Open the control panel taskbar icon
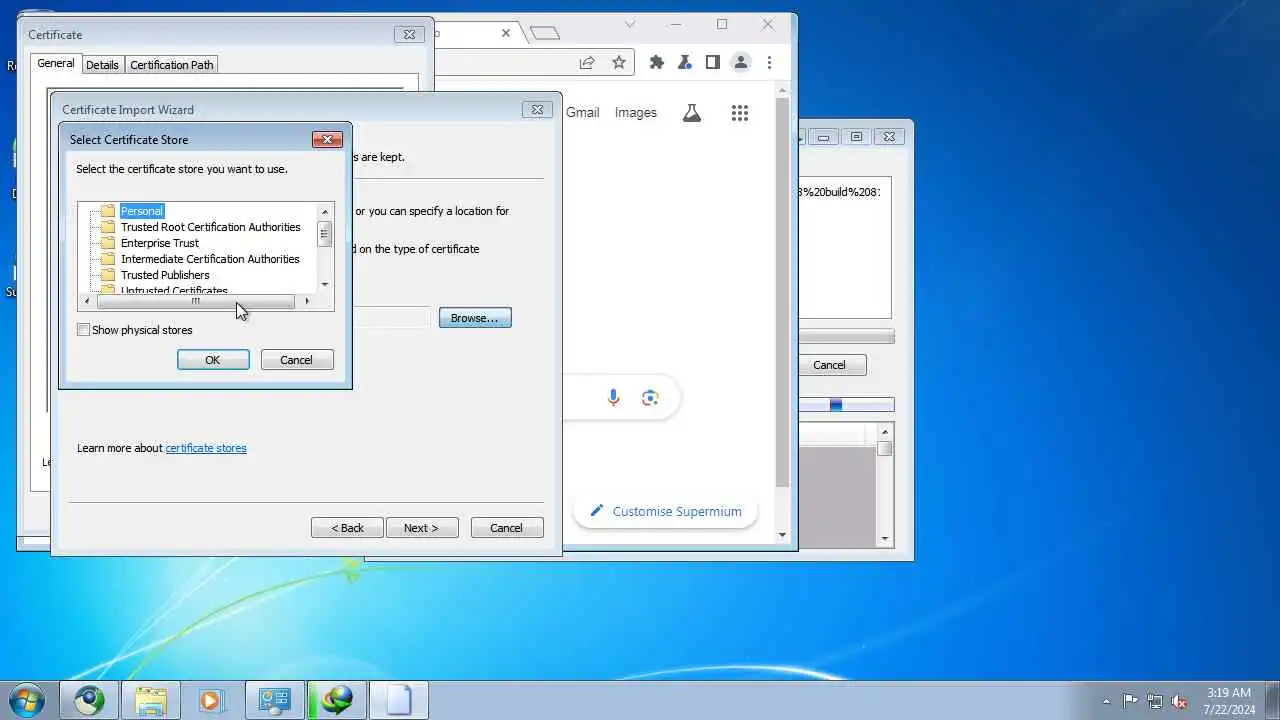Viewport: 1280px width, 720px height. pyautogui.click(x=274, y=700)
